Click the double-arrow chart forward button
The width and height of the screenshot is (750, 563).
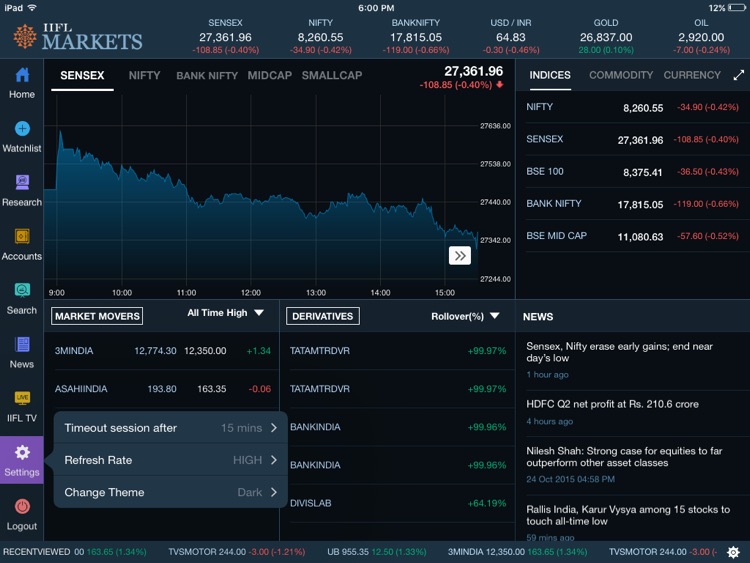click(x=460, y=256)
